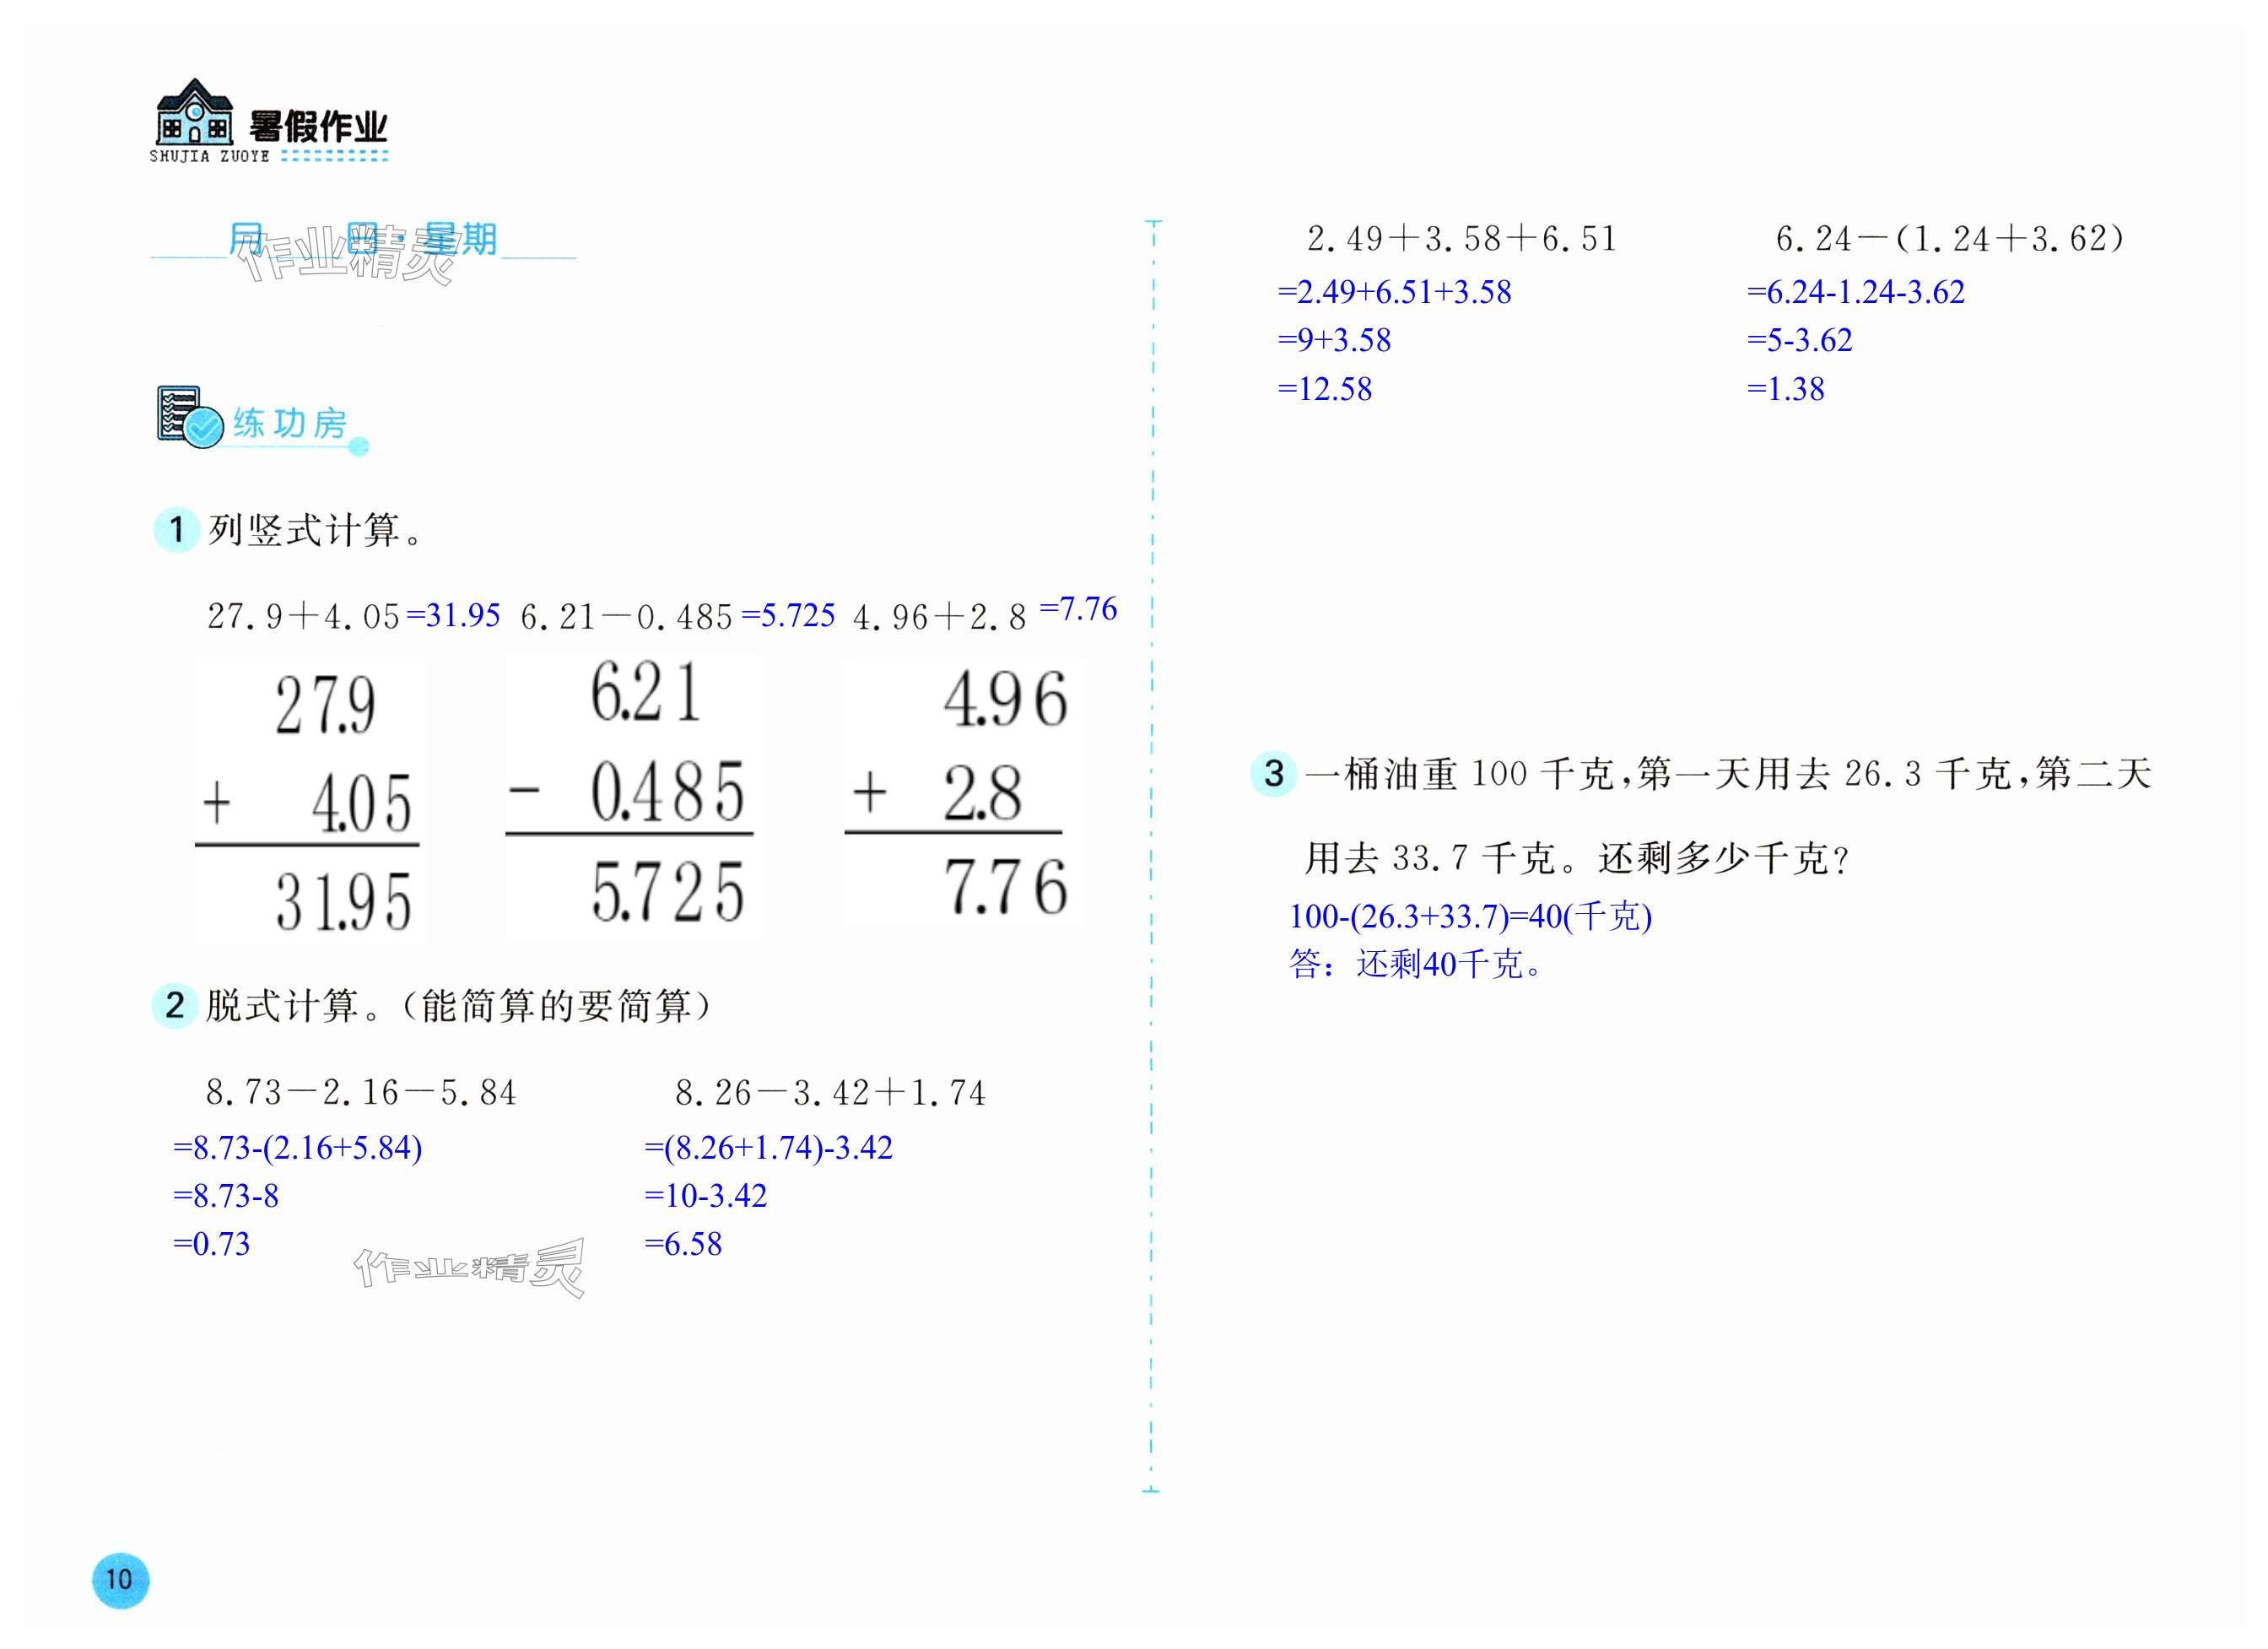Click the school house logo icon
Image resolution: width=2268 pixels, height=1649 pixels.
click(x=194, y=112)
